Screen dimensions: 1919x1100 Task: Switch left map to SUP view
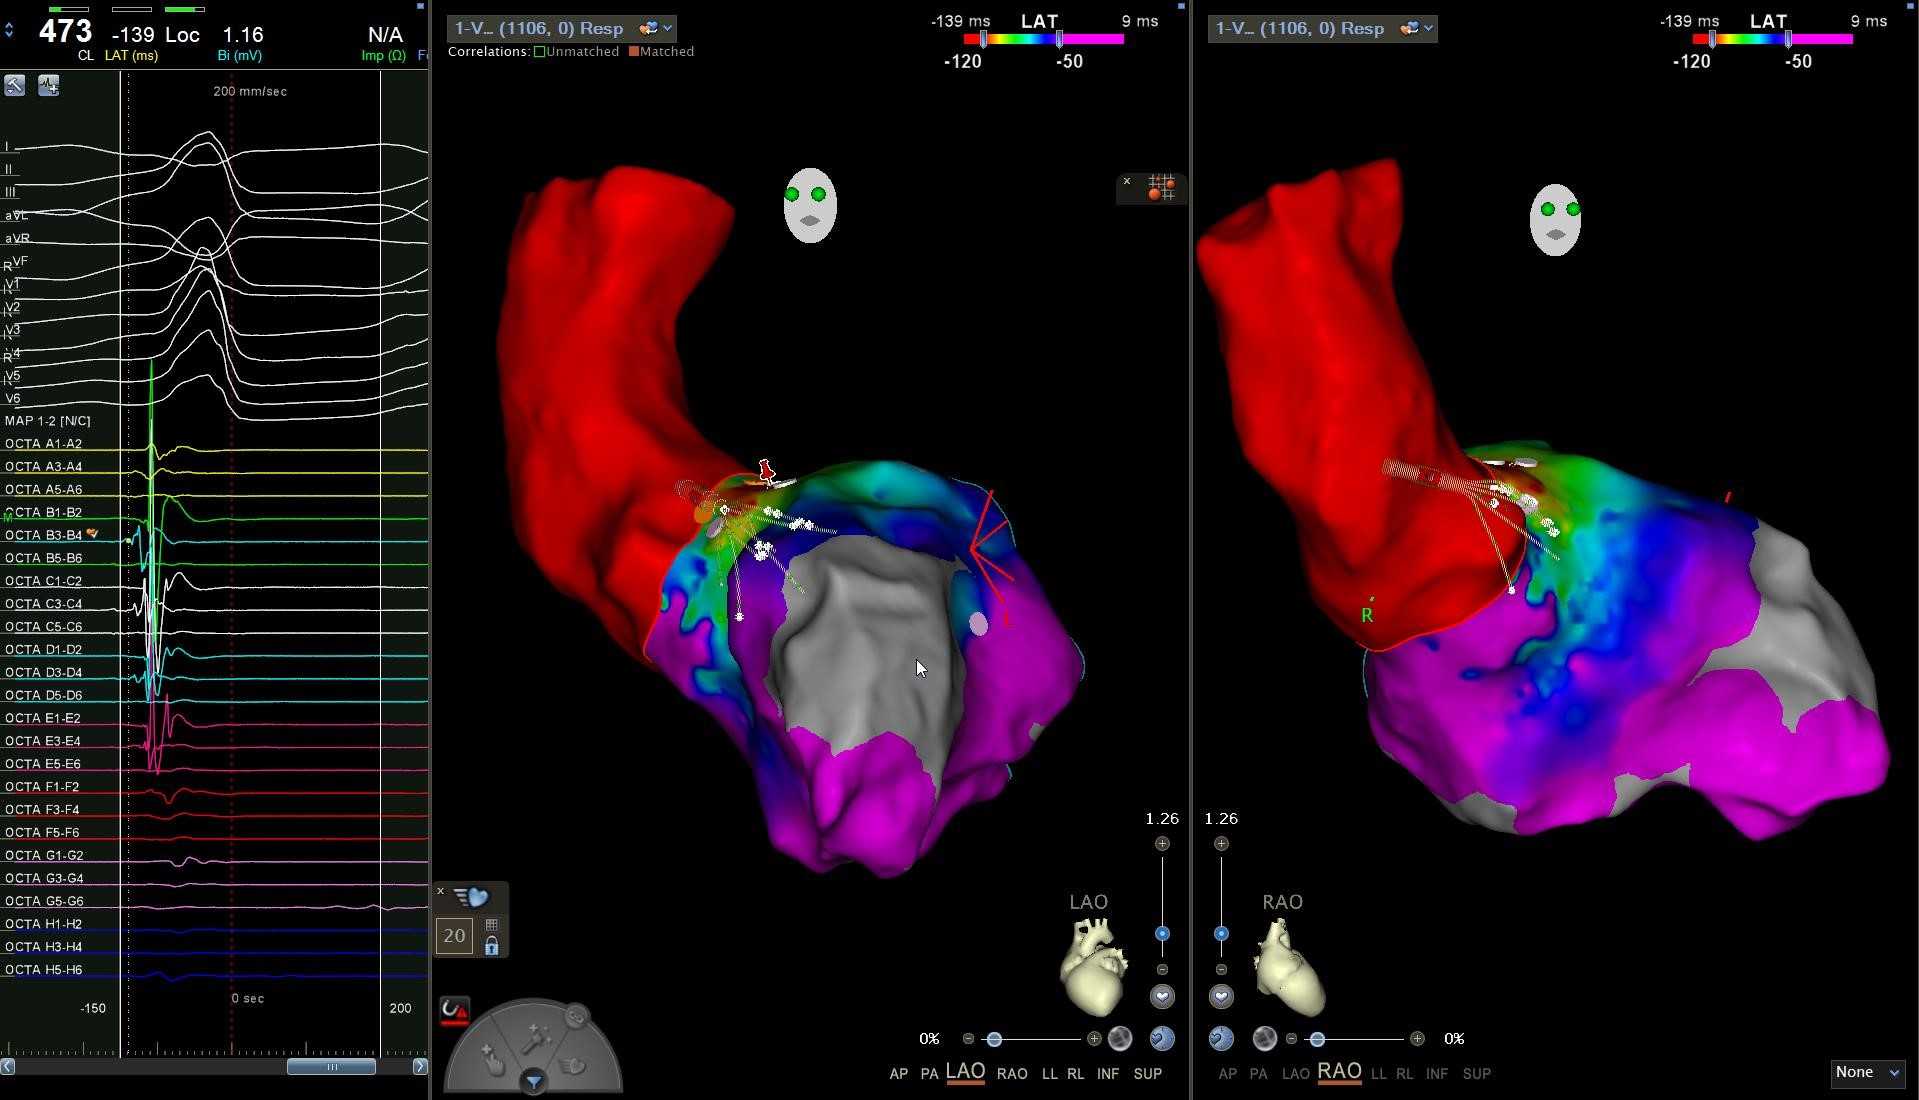(x=1147, y=1074)
